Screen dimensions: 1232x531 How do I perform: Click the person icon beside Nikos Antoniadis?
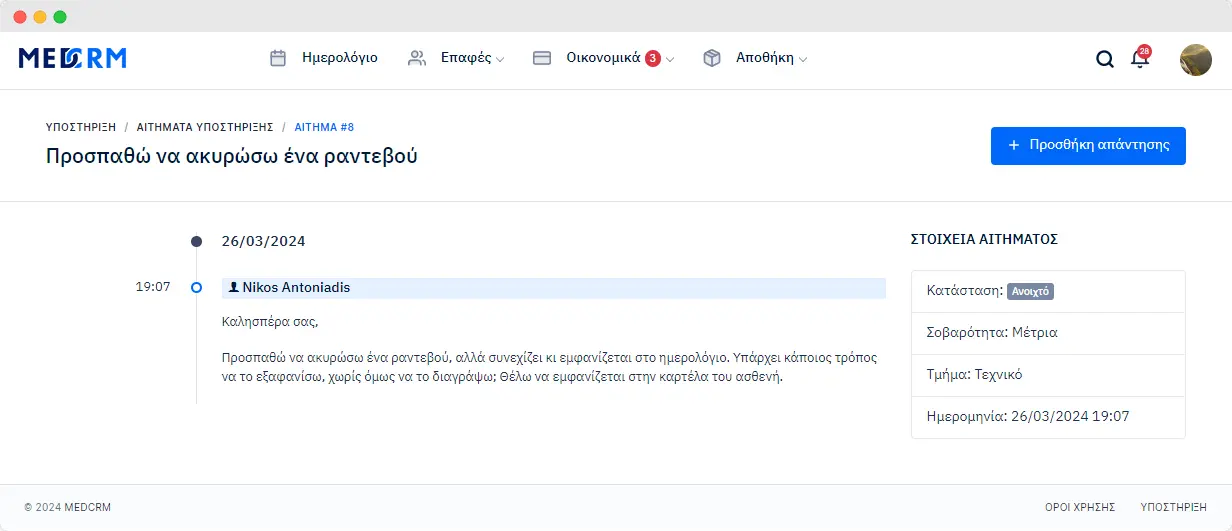pos(234,288)
